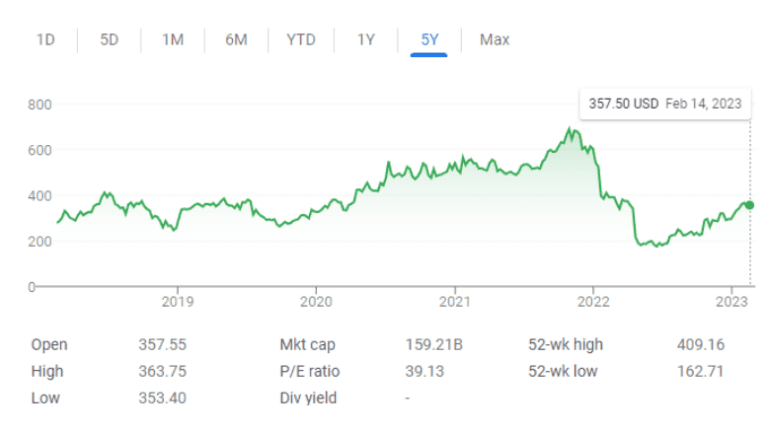Click the P/E ratio label
This screenshot has height=433, width=768.
click(310, 371)
